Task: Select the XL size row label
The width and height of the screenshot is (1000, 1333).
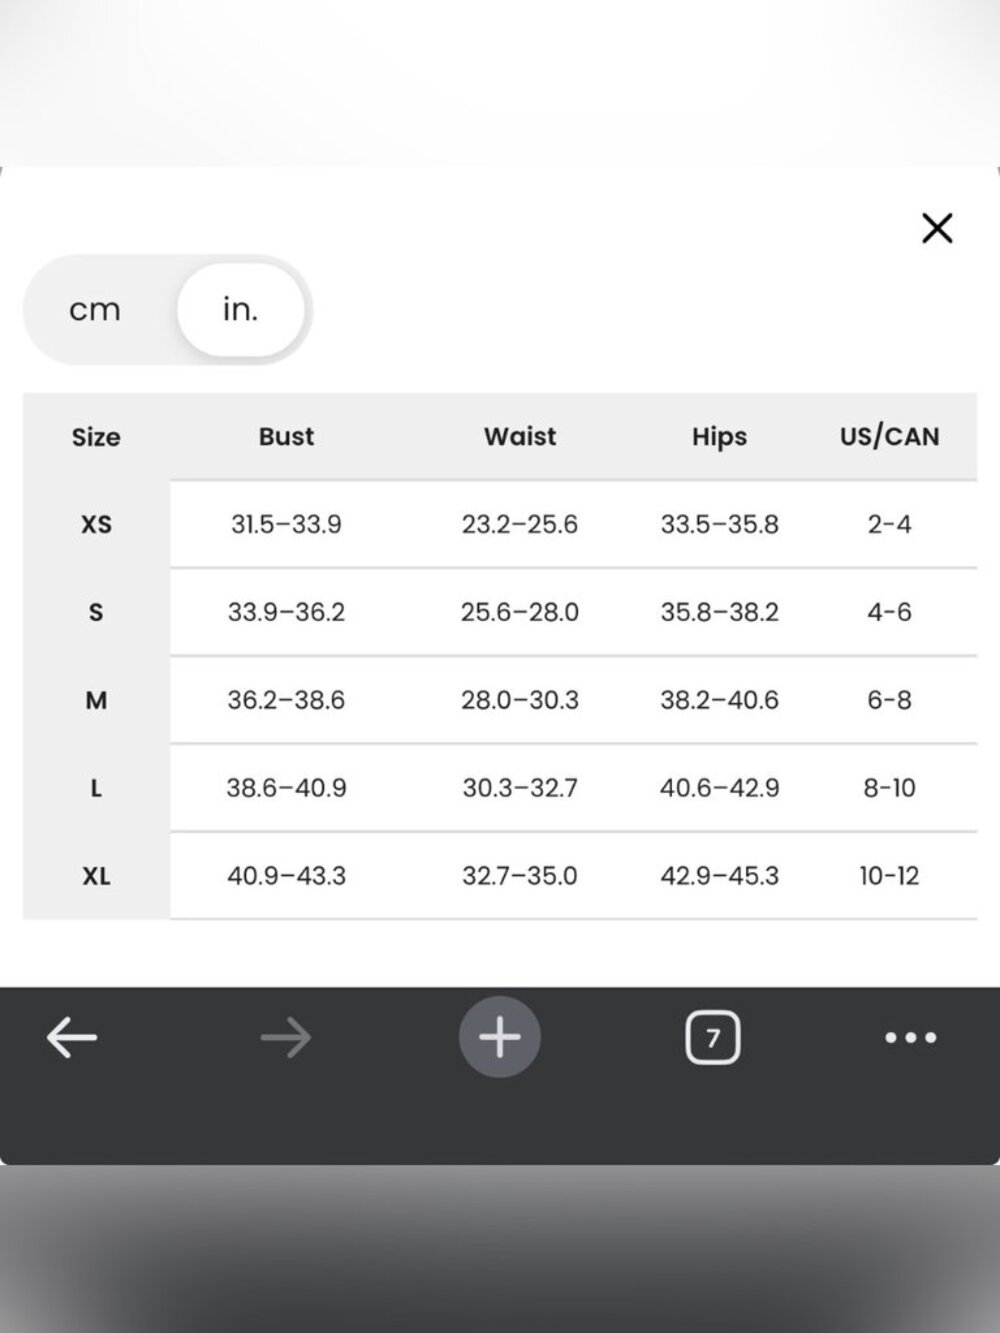Action: pos(96,876)
